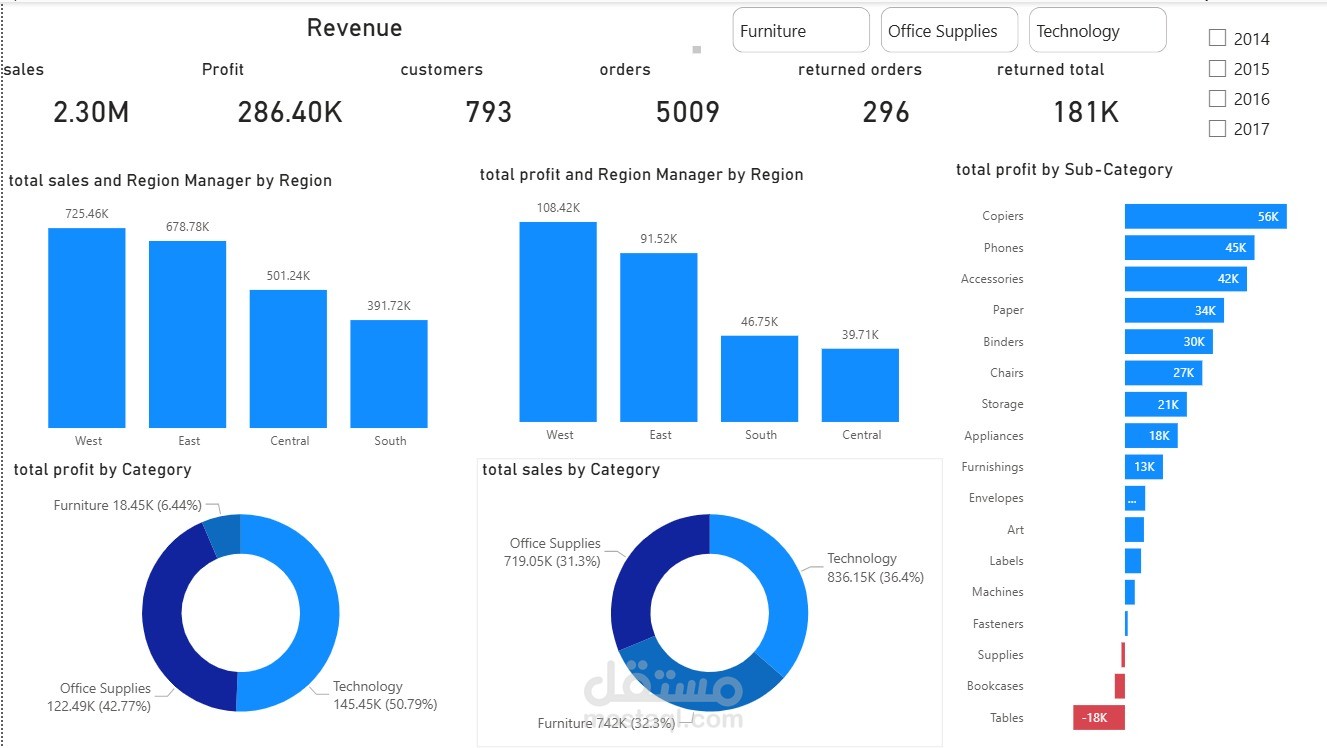Viewport: 1327px width, 748px height.
Task: Click the 'total profit by Sub-Category' chart title
Action: [x=1064, y=170]
